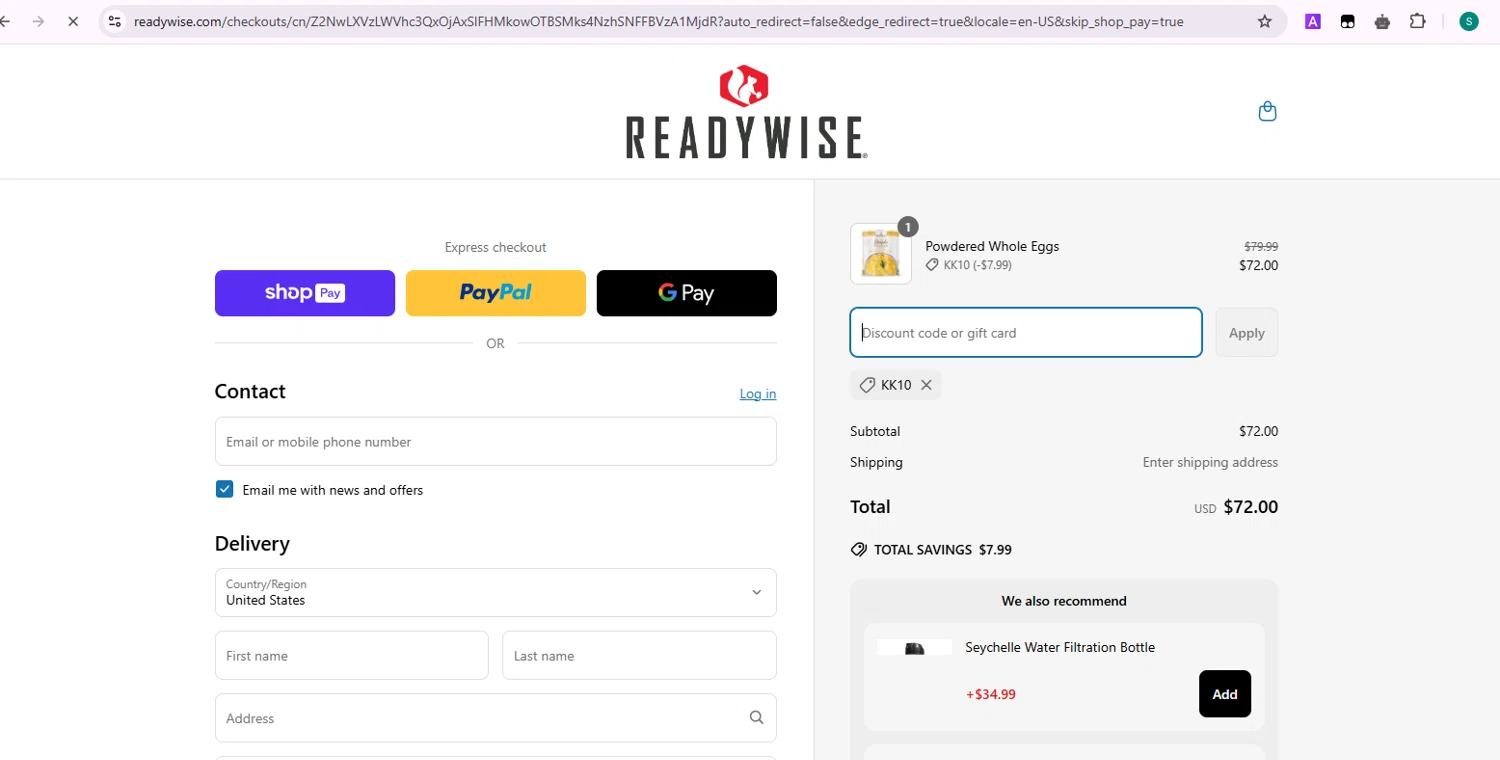
Task: Add Seychelle Water Filtration Bottle
Action: click(1224, 694)
